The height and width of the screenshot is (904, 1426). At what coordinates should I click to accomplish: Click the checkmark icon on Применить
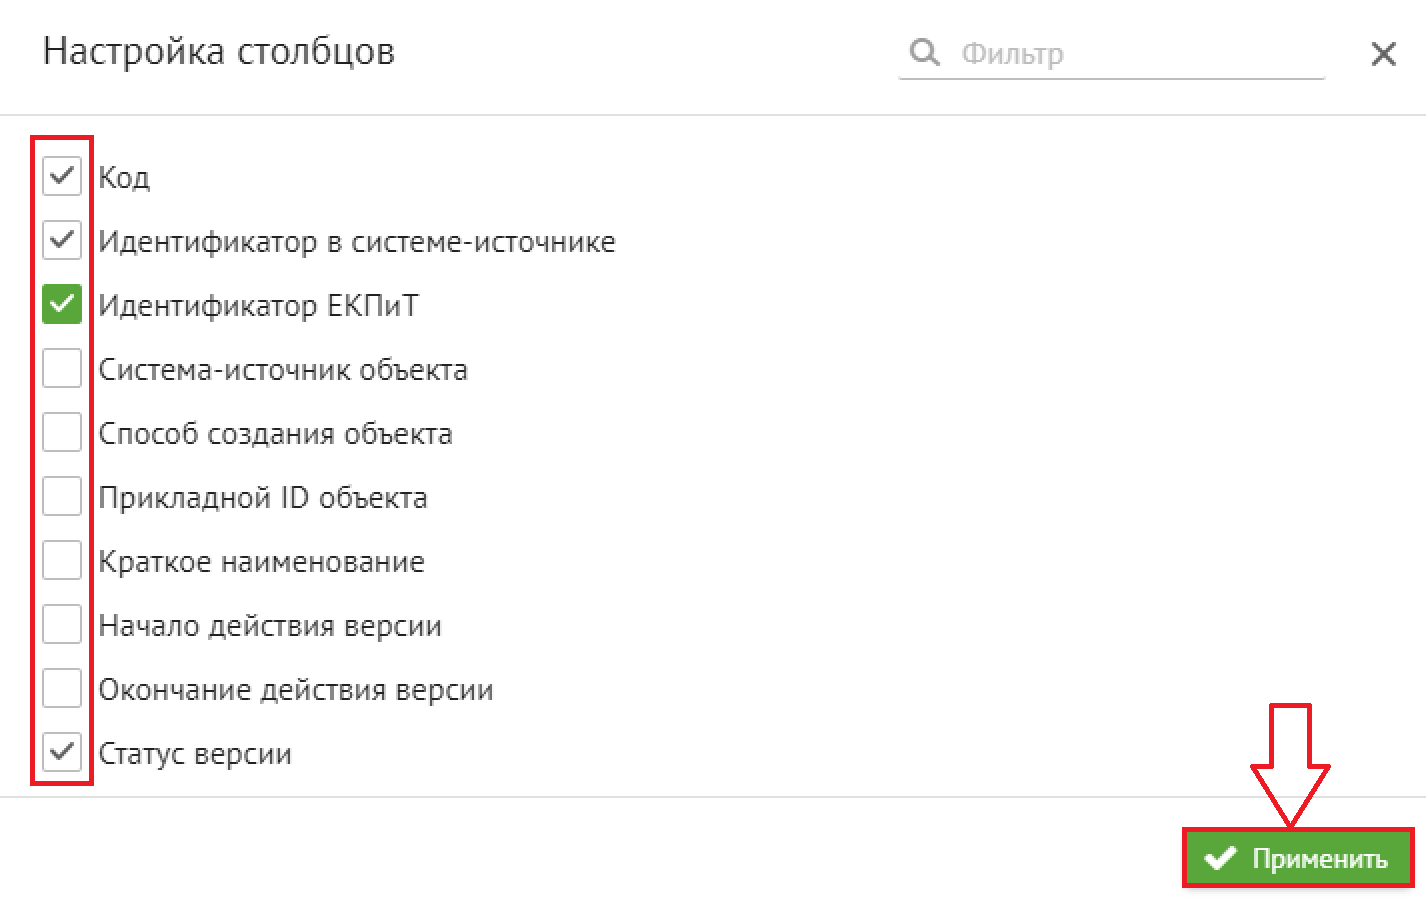point(1220,858)
